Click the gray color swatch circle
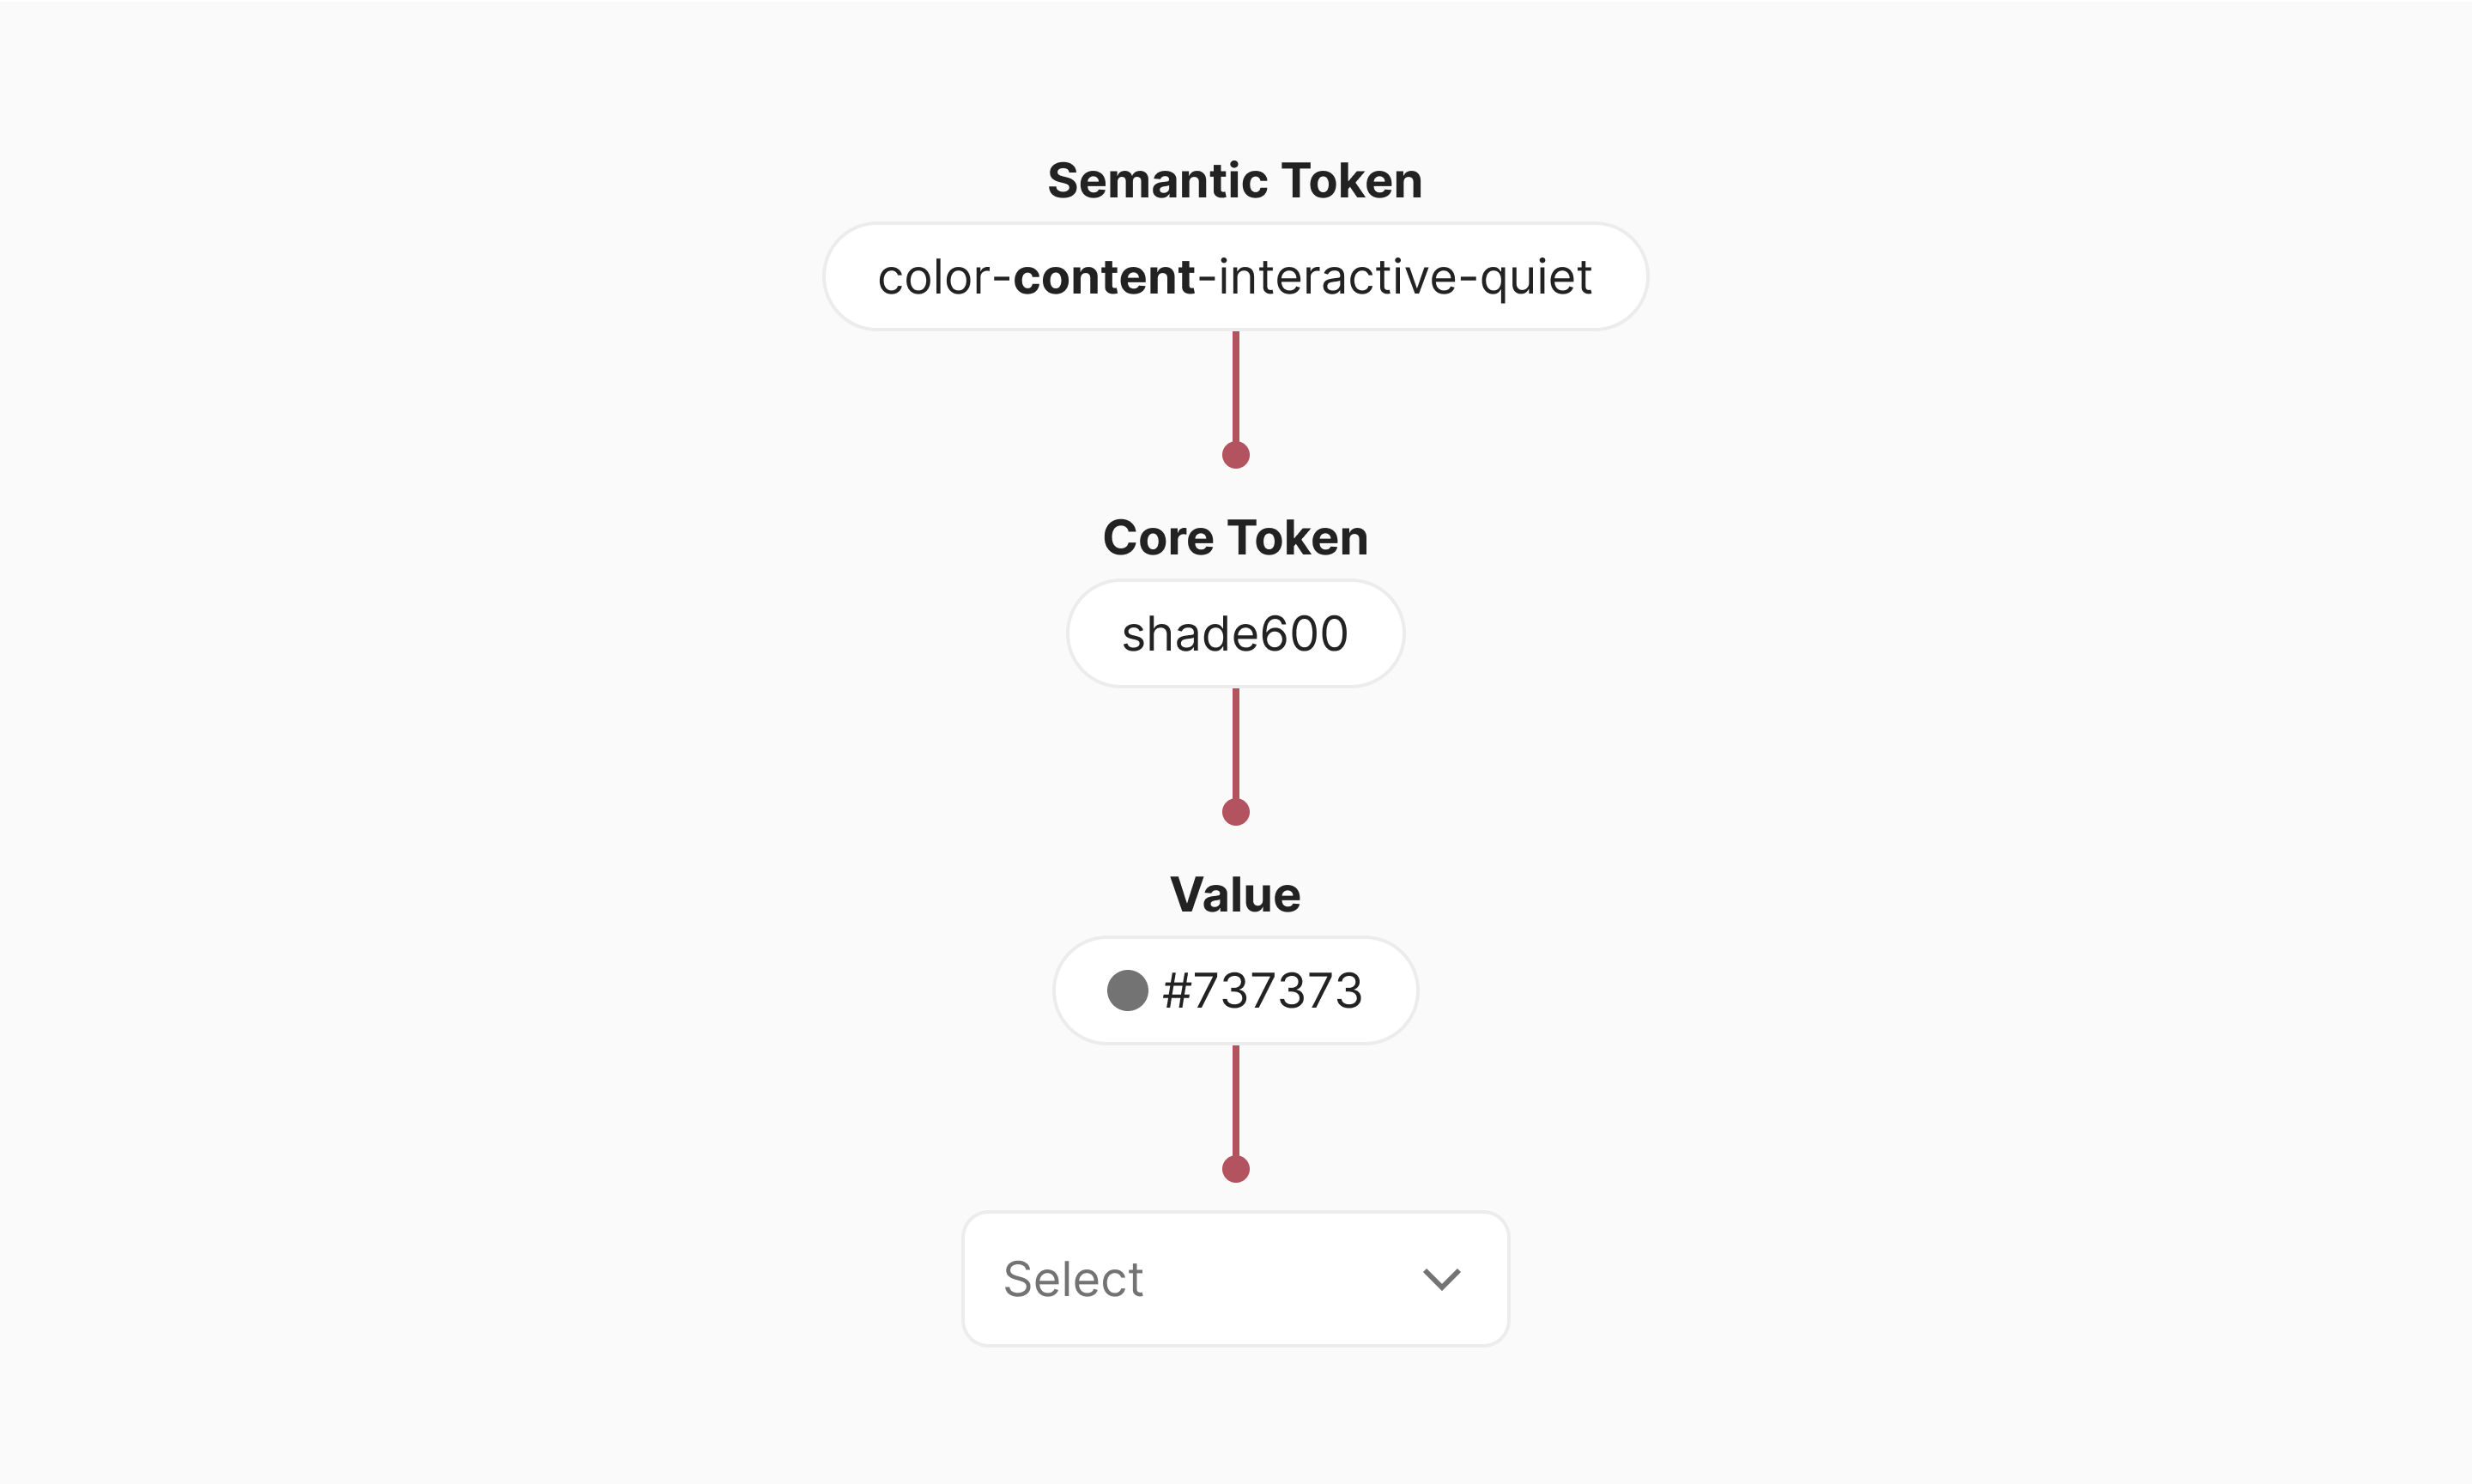Viewport: 2472px width, 1484px height. pos(1127,991)
